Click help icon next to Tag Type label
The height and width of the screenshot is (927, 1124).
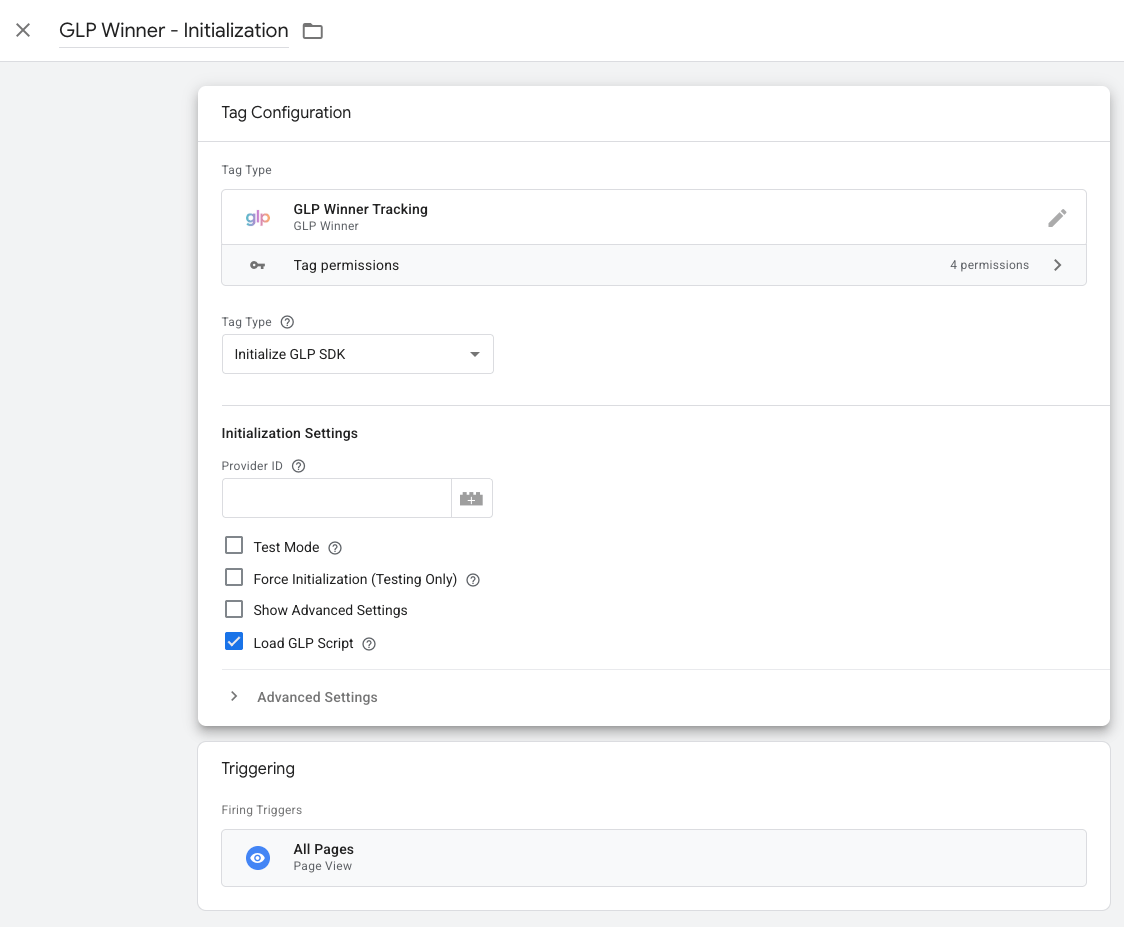288,322
